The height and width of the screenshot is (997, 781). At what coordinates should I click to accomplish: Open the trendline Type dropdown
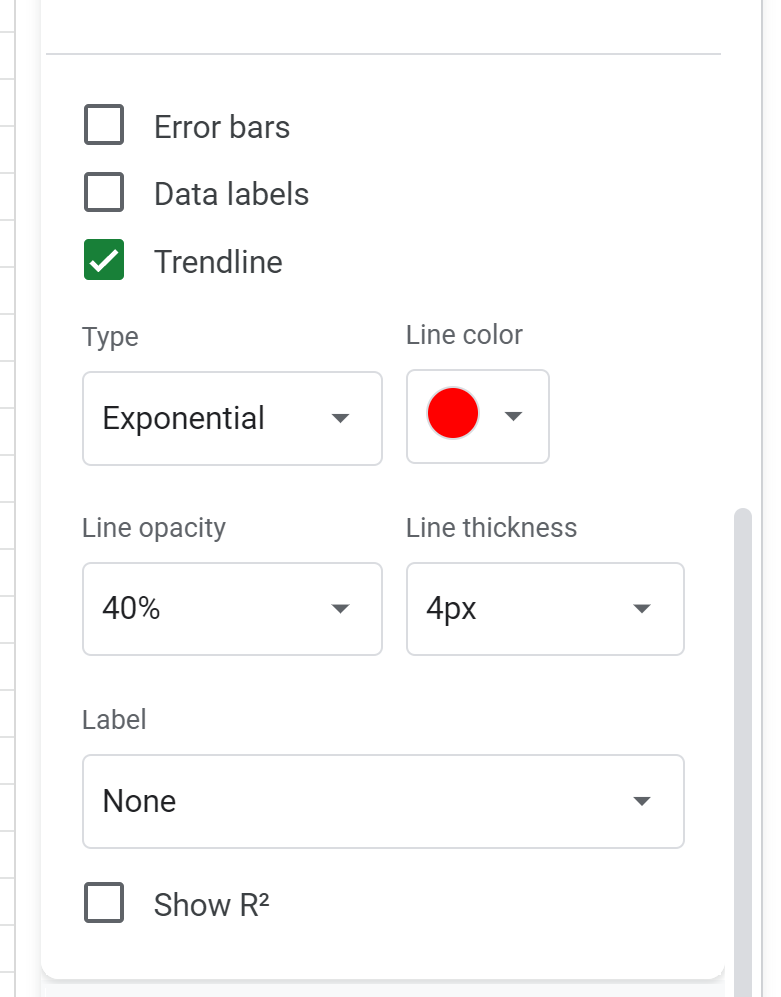tap(232, 418)
